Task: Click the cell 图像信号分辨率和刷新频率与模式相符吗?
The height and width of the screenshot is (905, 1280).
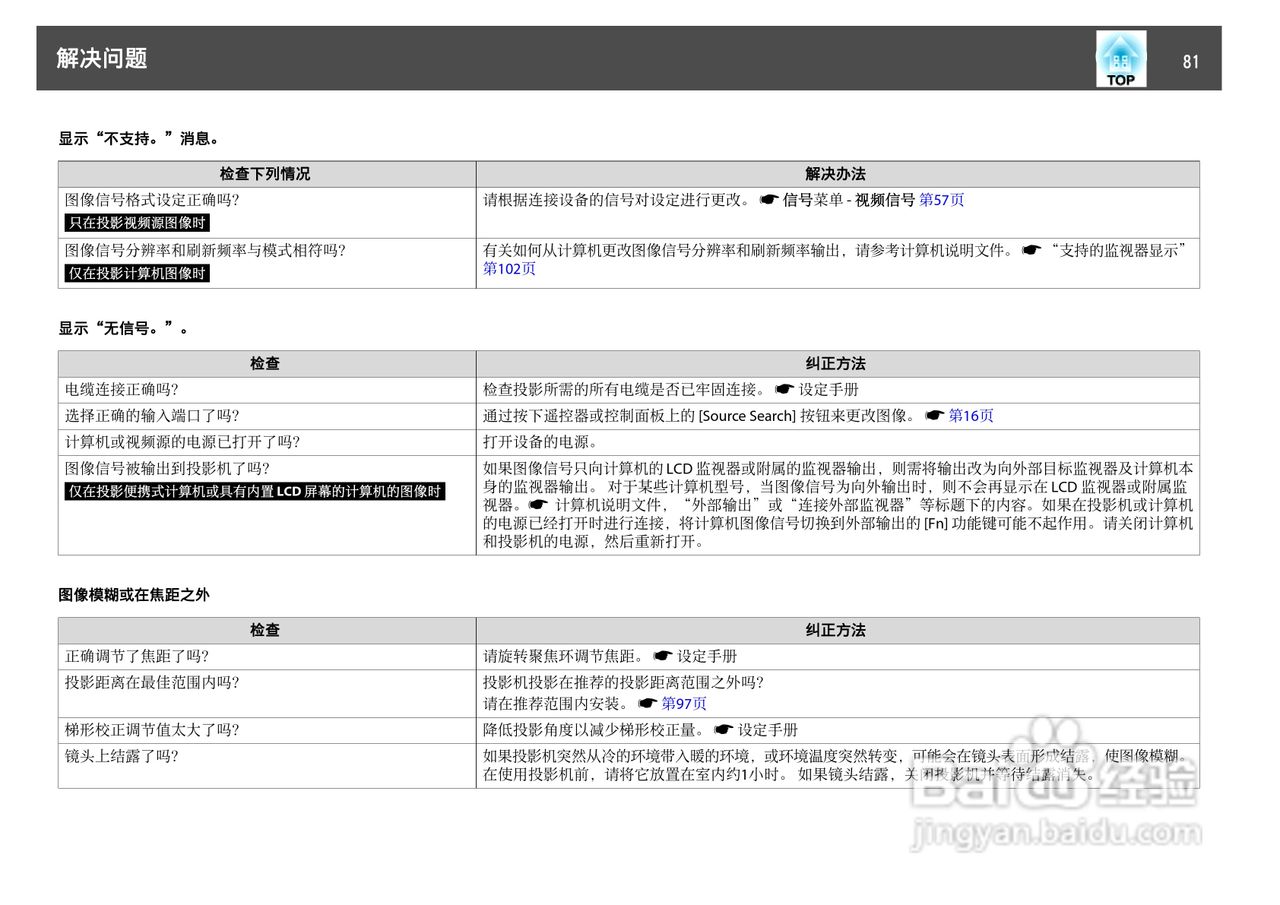Action: (205, 250)
